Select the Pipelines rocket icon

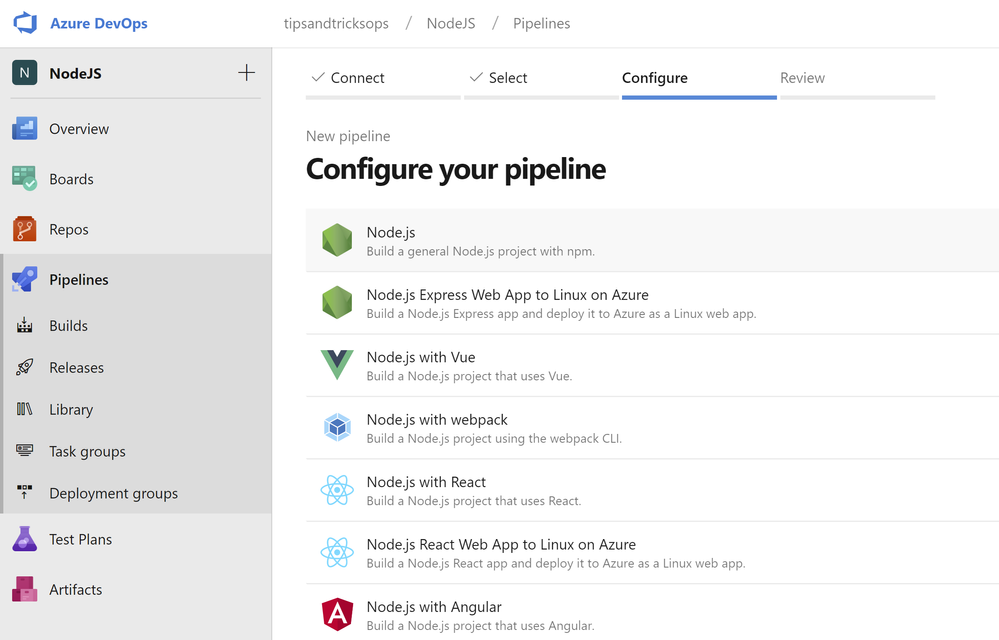click(25, 279)
